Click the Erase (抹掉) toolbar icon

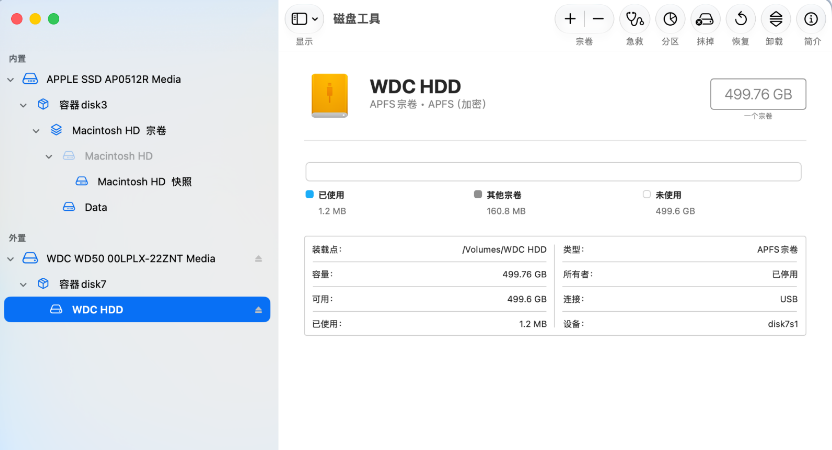[705, 19]
